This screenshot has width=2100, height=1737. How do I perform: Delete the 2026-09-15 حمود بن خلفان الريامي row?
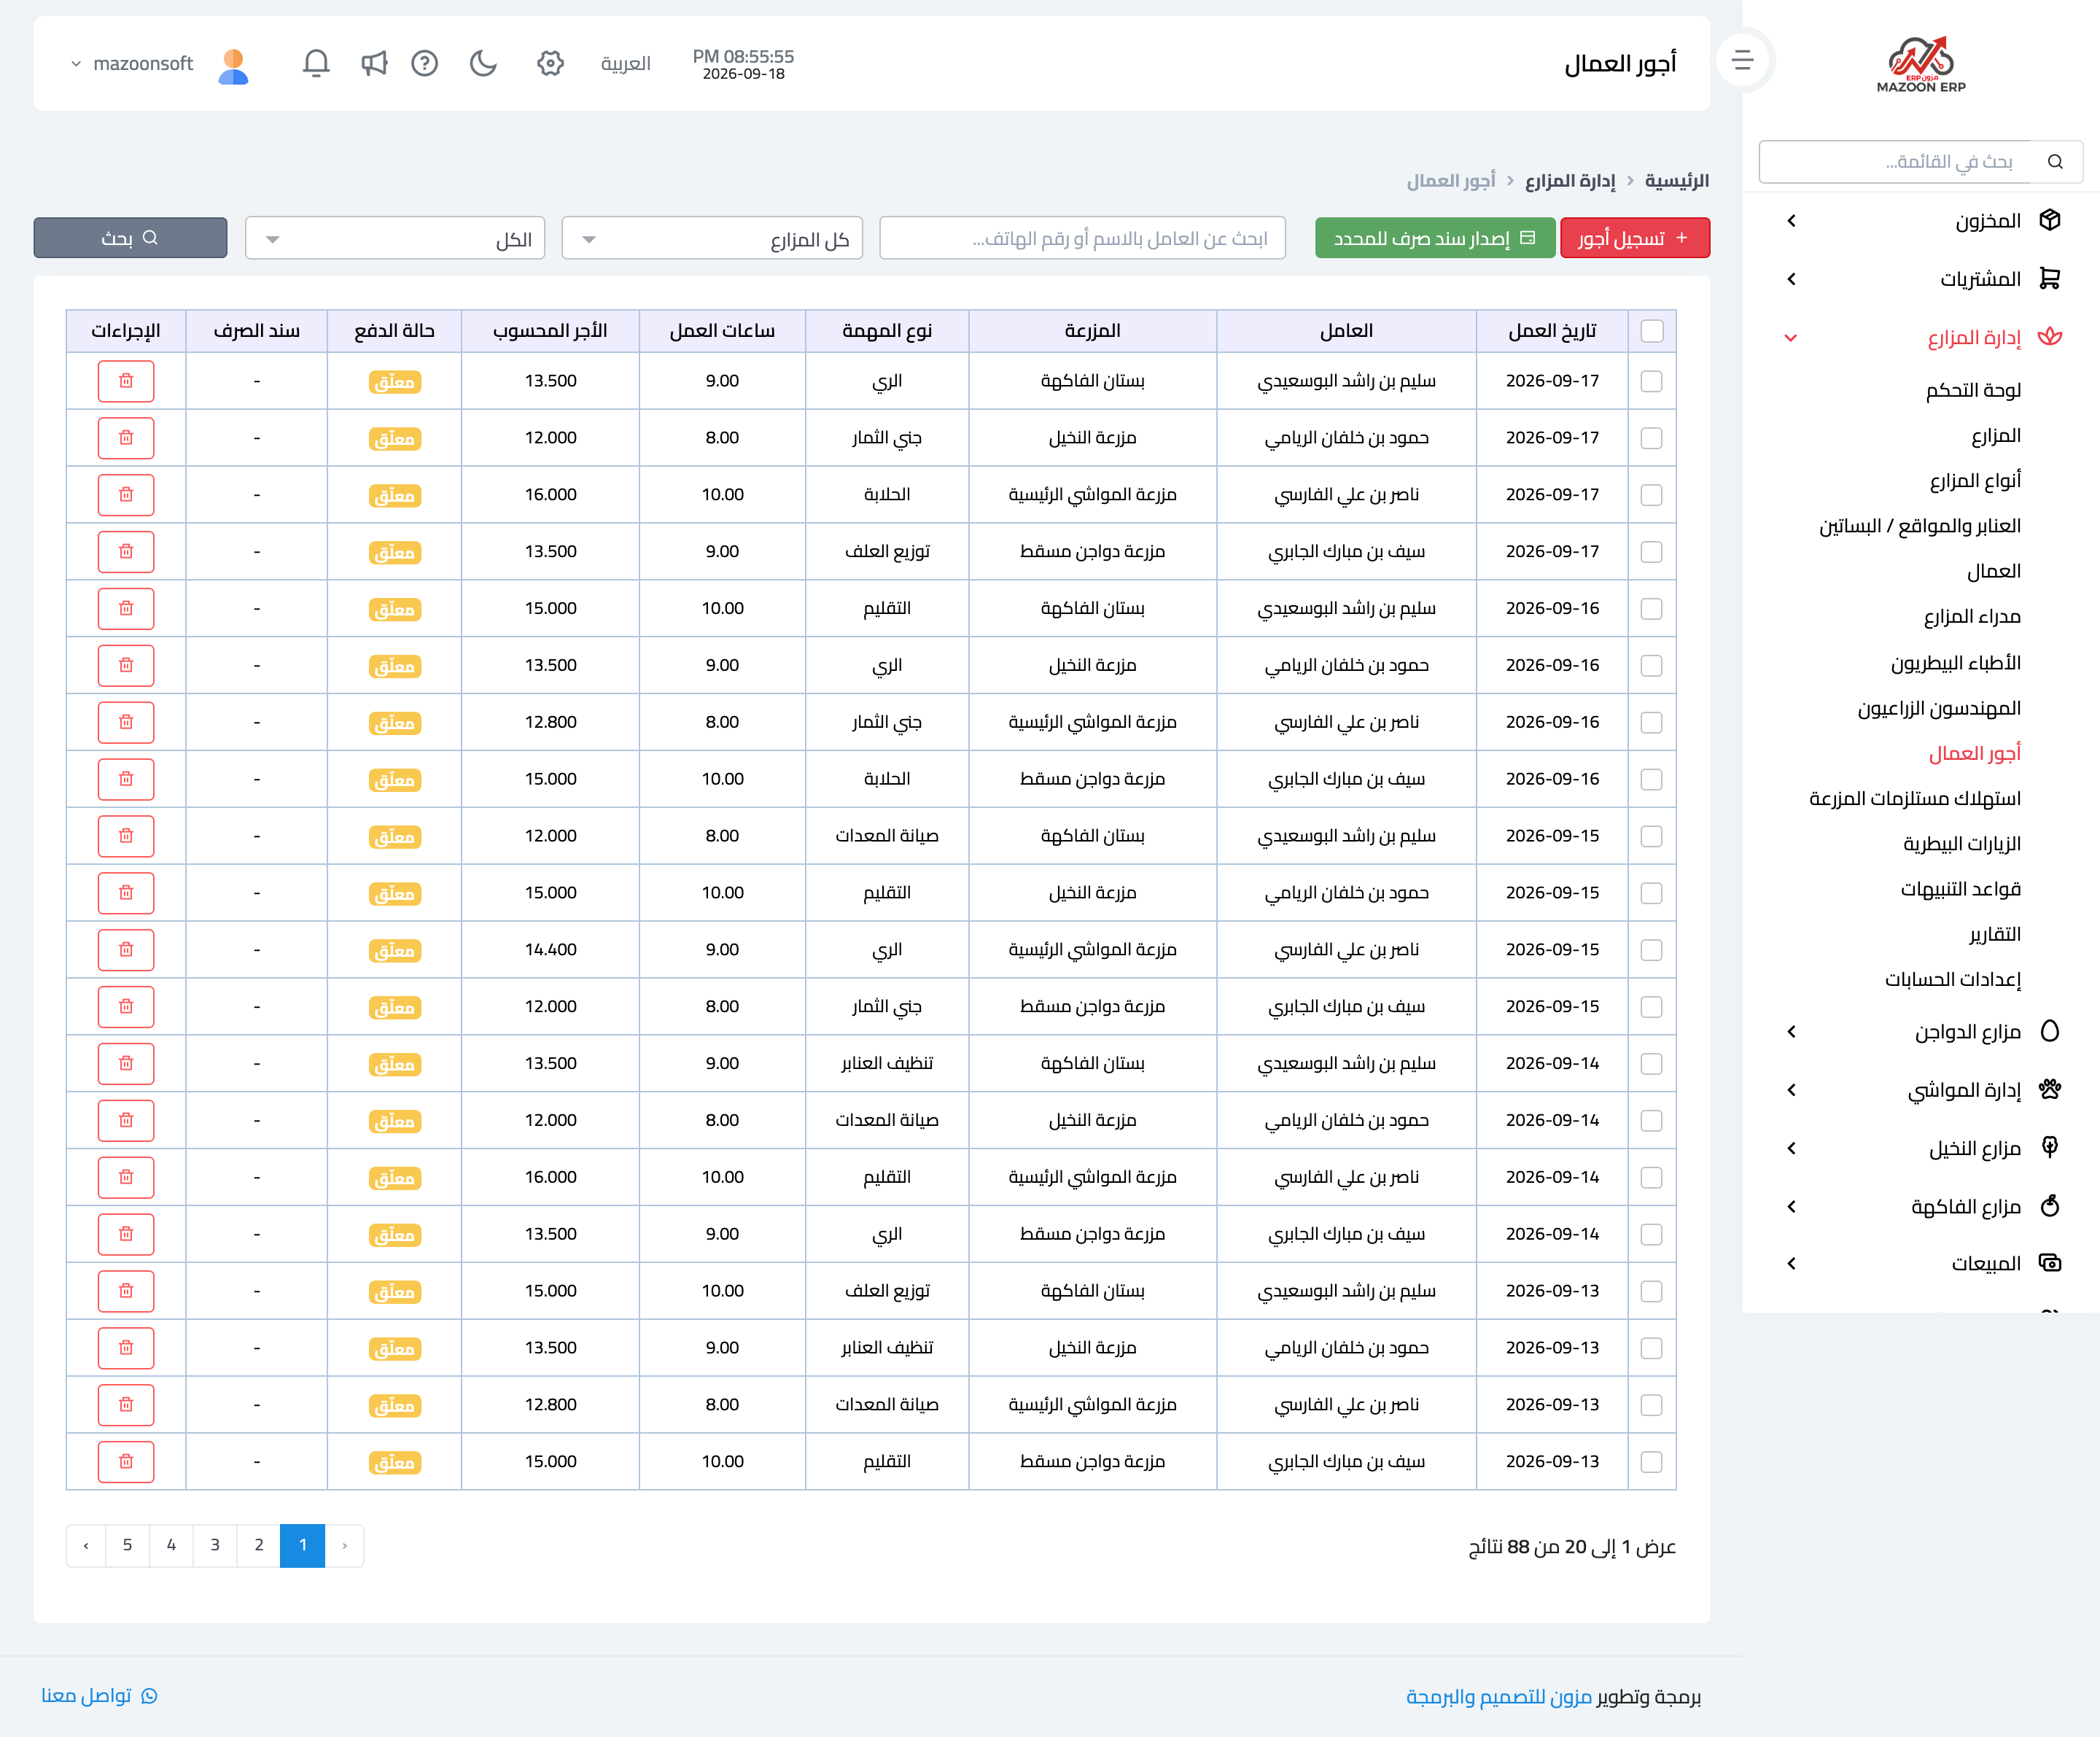(126, 893)
